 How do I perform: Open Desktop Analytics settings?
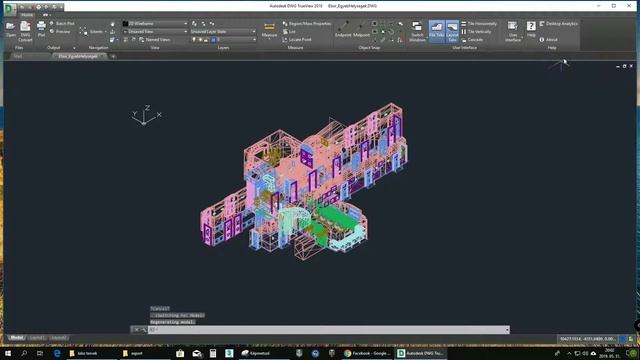tap(559, 24)
